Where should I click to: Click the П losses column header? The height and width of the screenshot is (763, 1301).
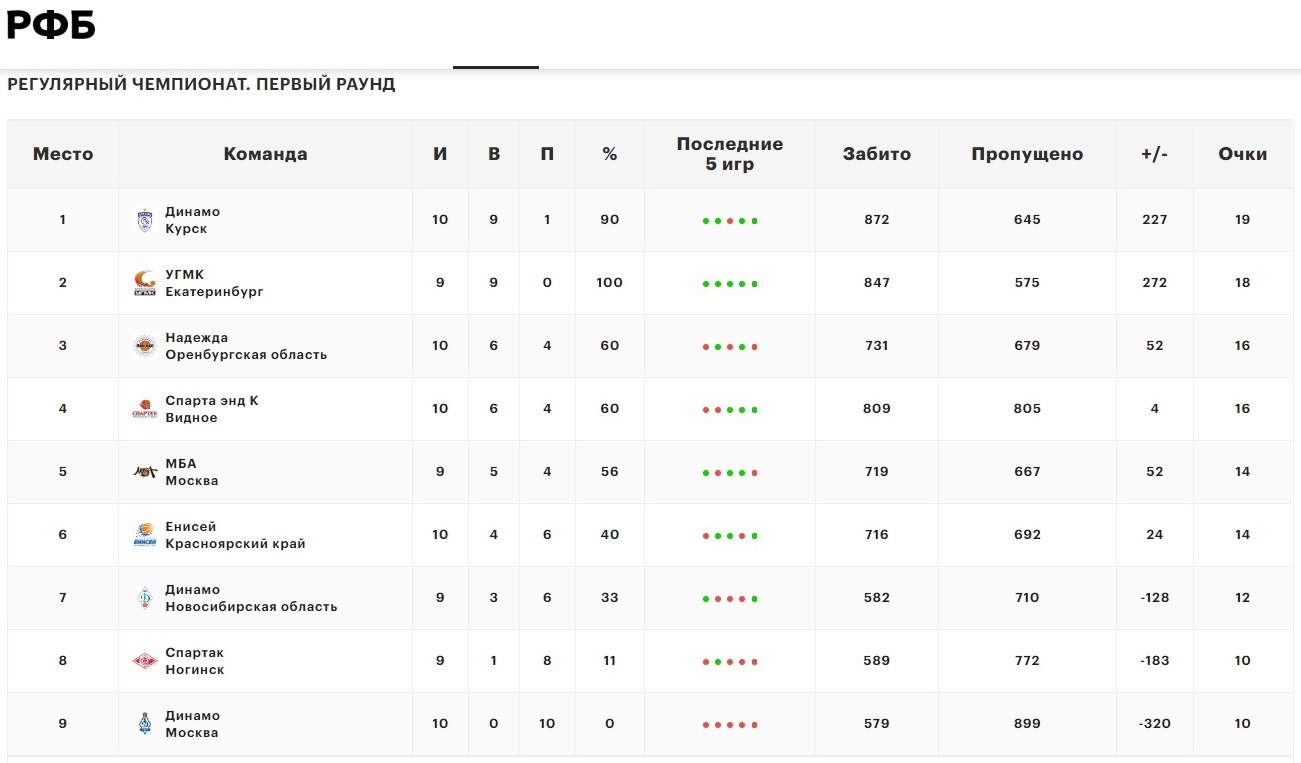pyautogui.click(x=547, y=154)
